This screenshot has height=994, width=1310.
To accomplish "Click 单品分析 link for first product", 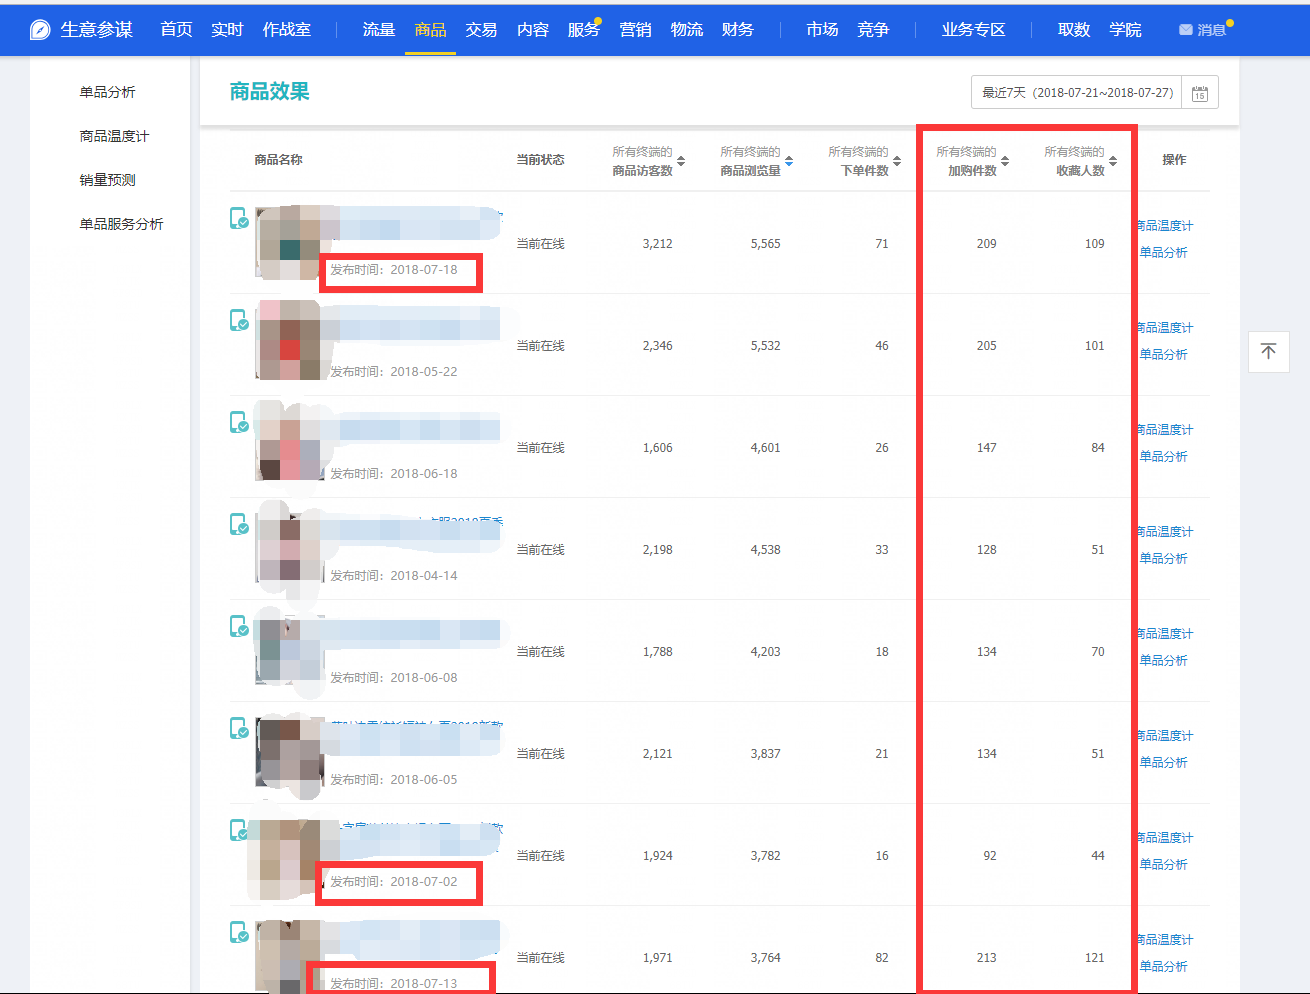I will [x=1164, y=253].
